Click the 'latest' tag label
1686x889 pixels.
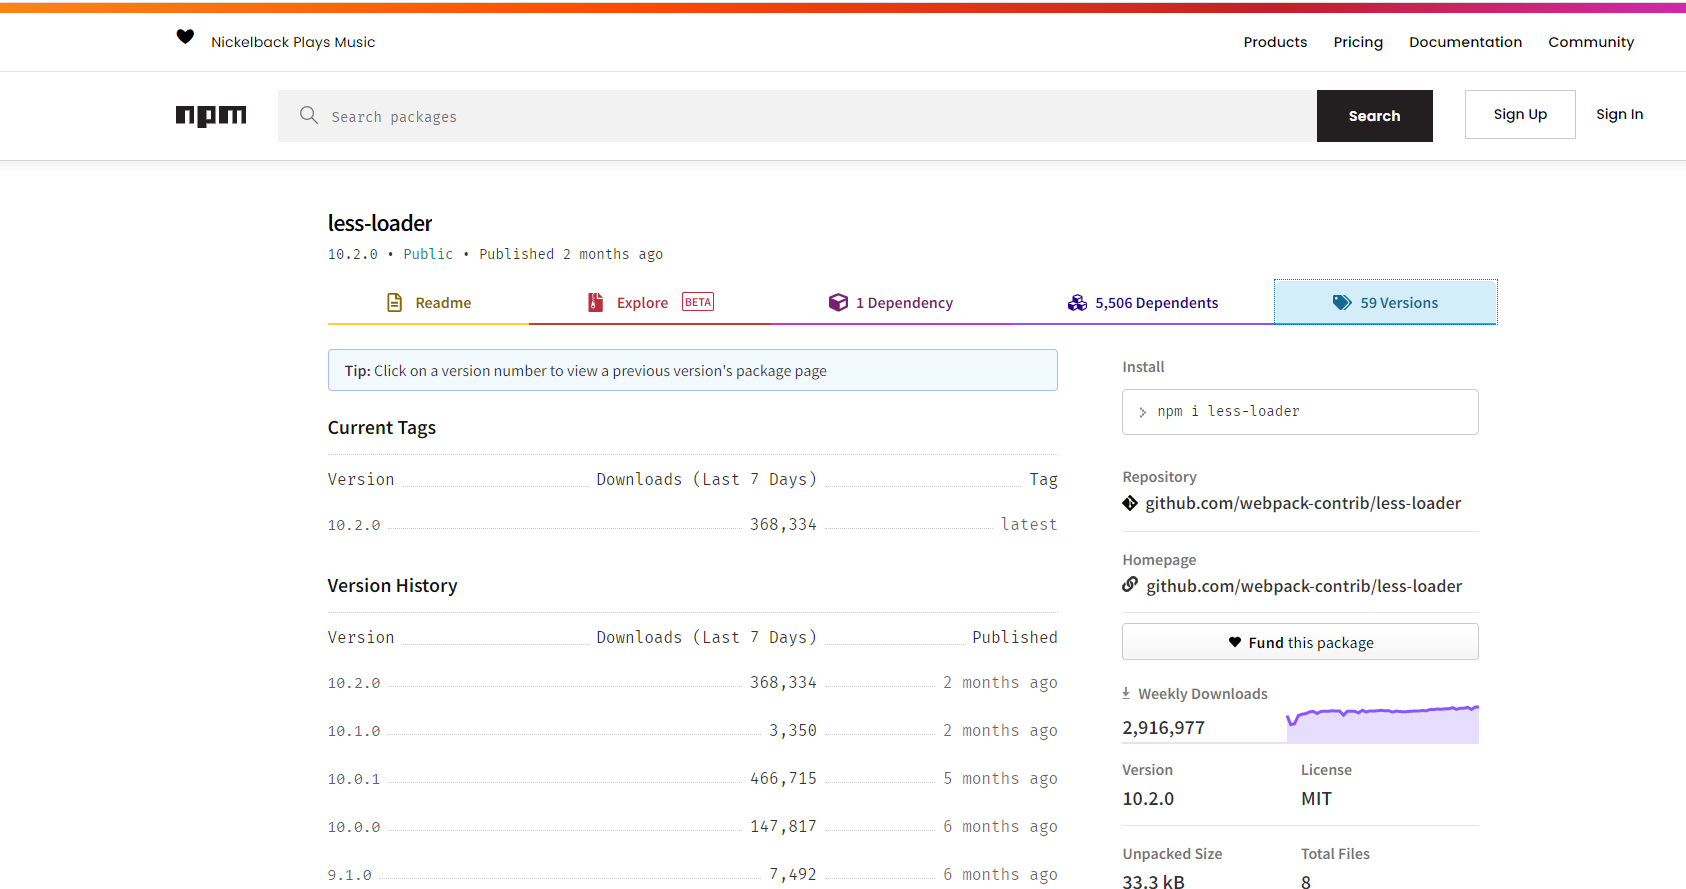coord(1029,524)
